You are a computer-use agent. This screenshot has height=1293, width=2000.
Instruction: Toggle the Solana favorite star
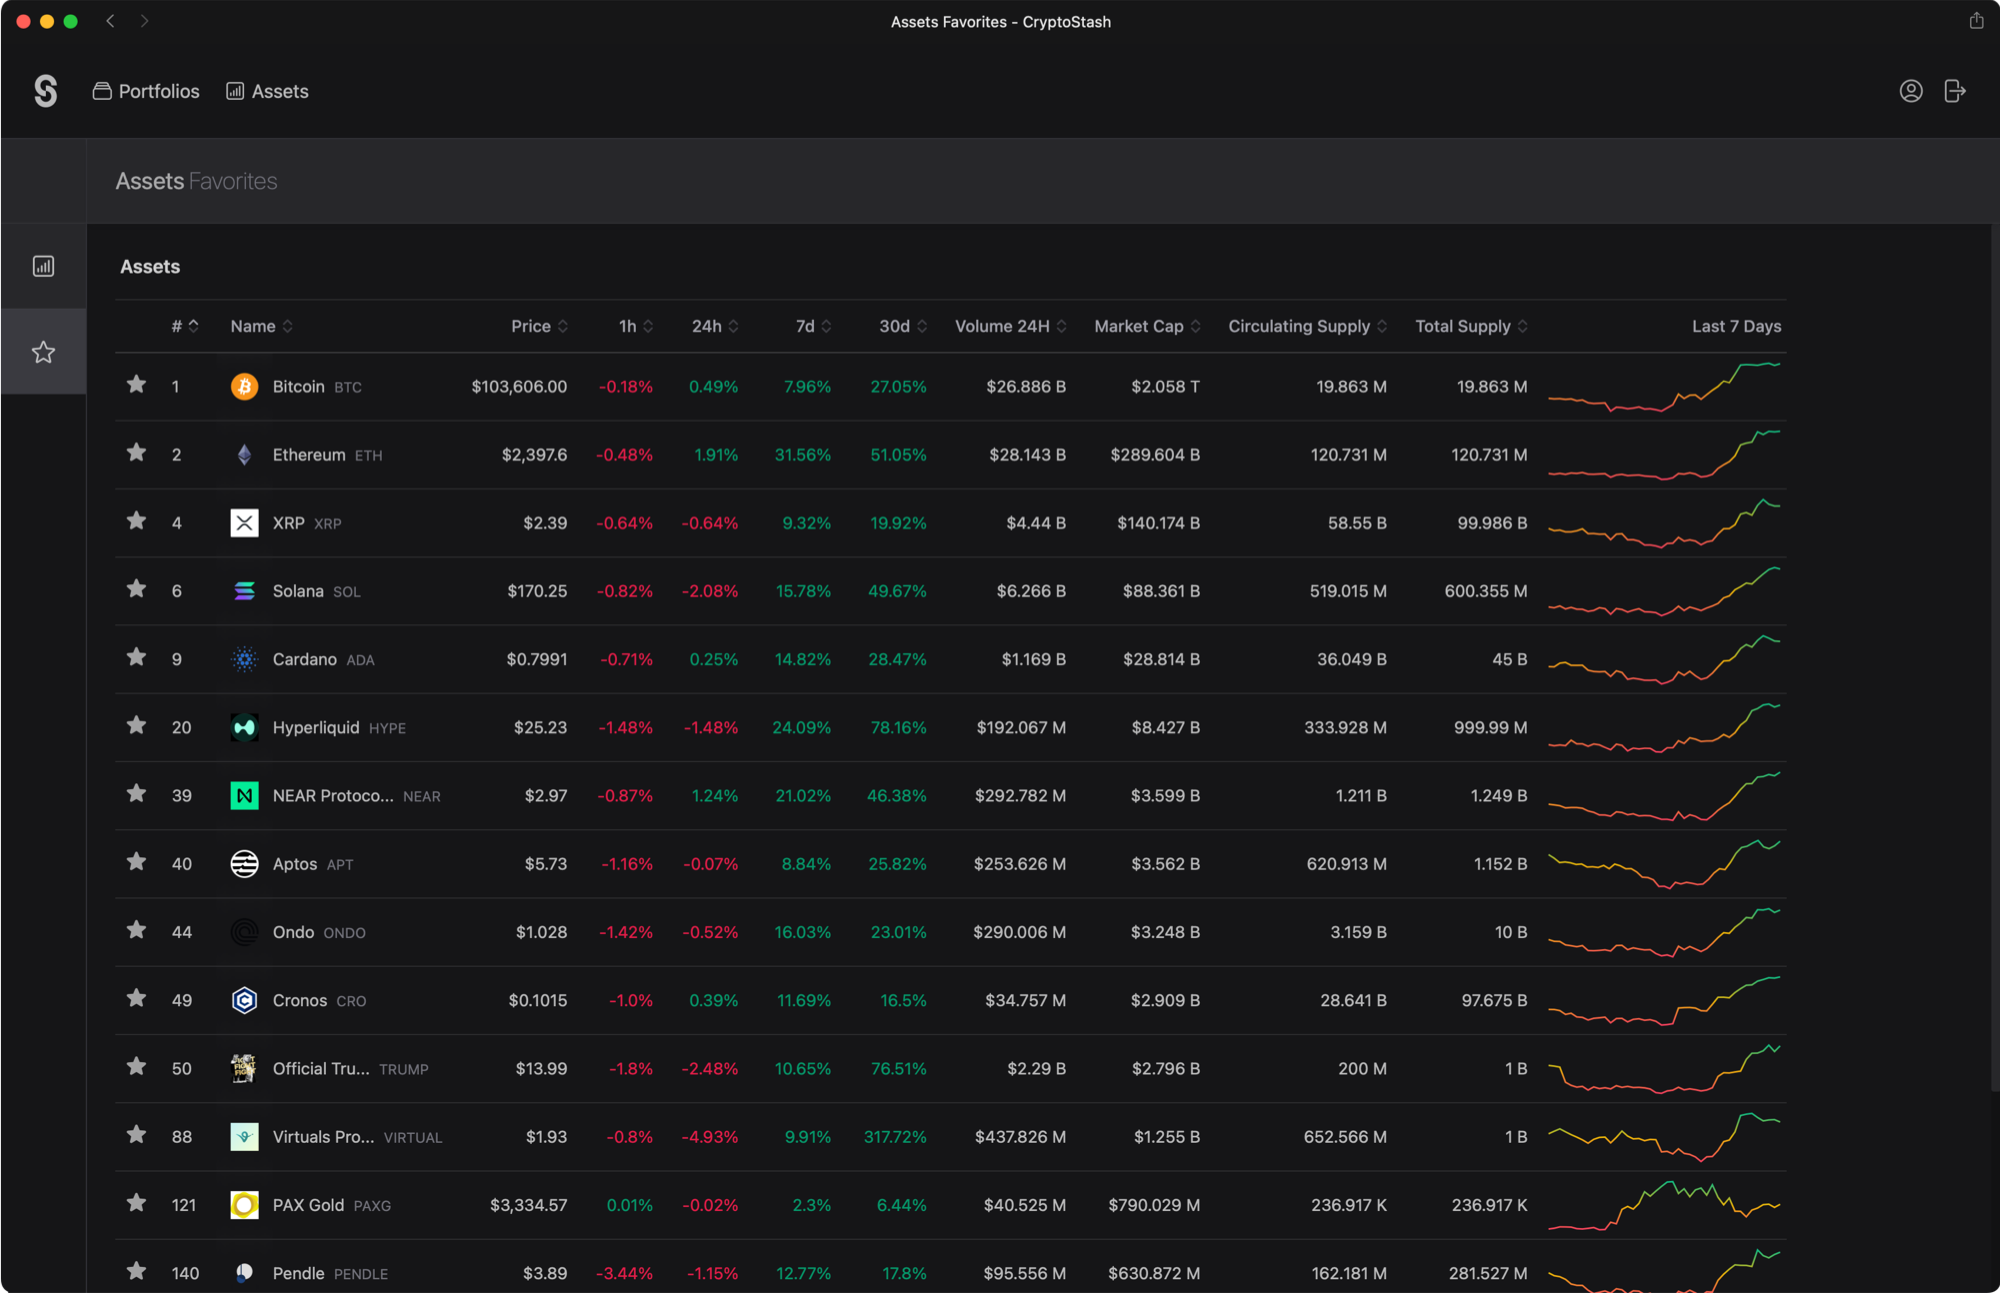tap(137, 588)
